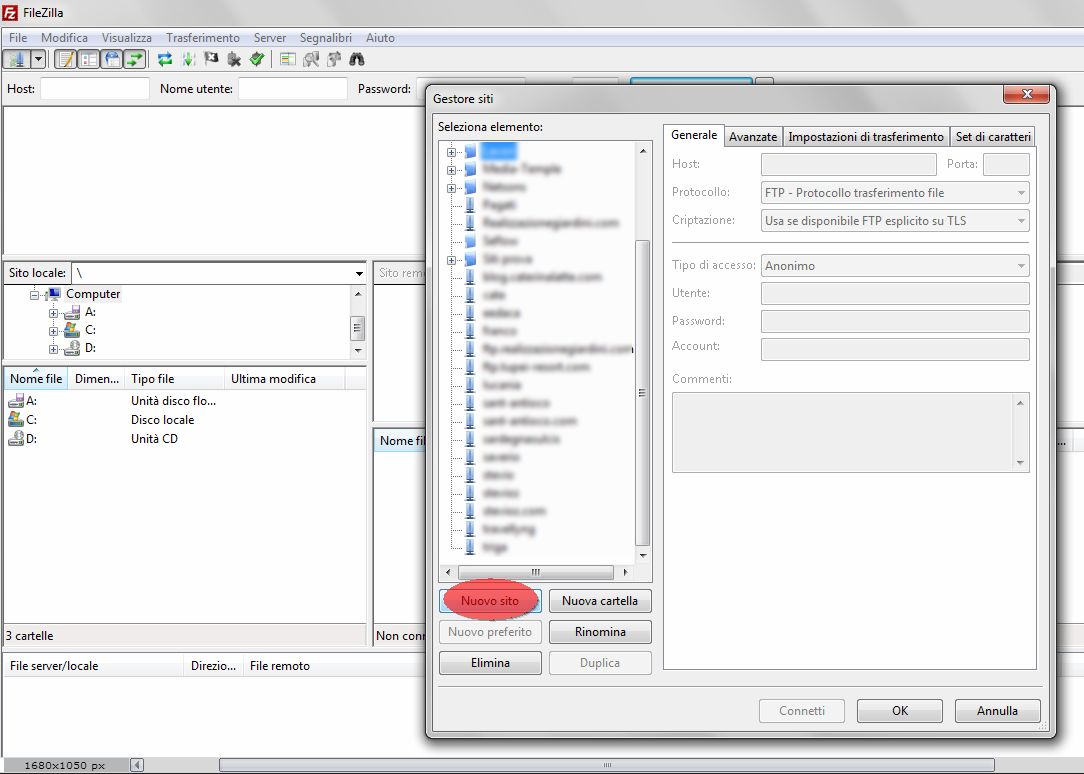Click the Nuovo sito button
Viewport: 1084px width, 774px height.
coord(490,601)
